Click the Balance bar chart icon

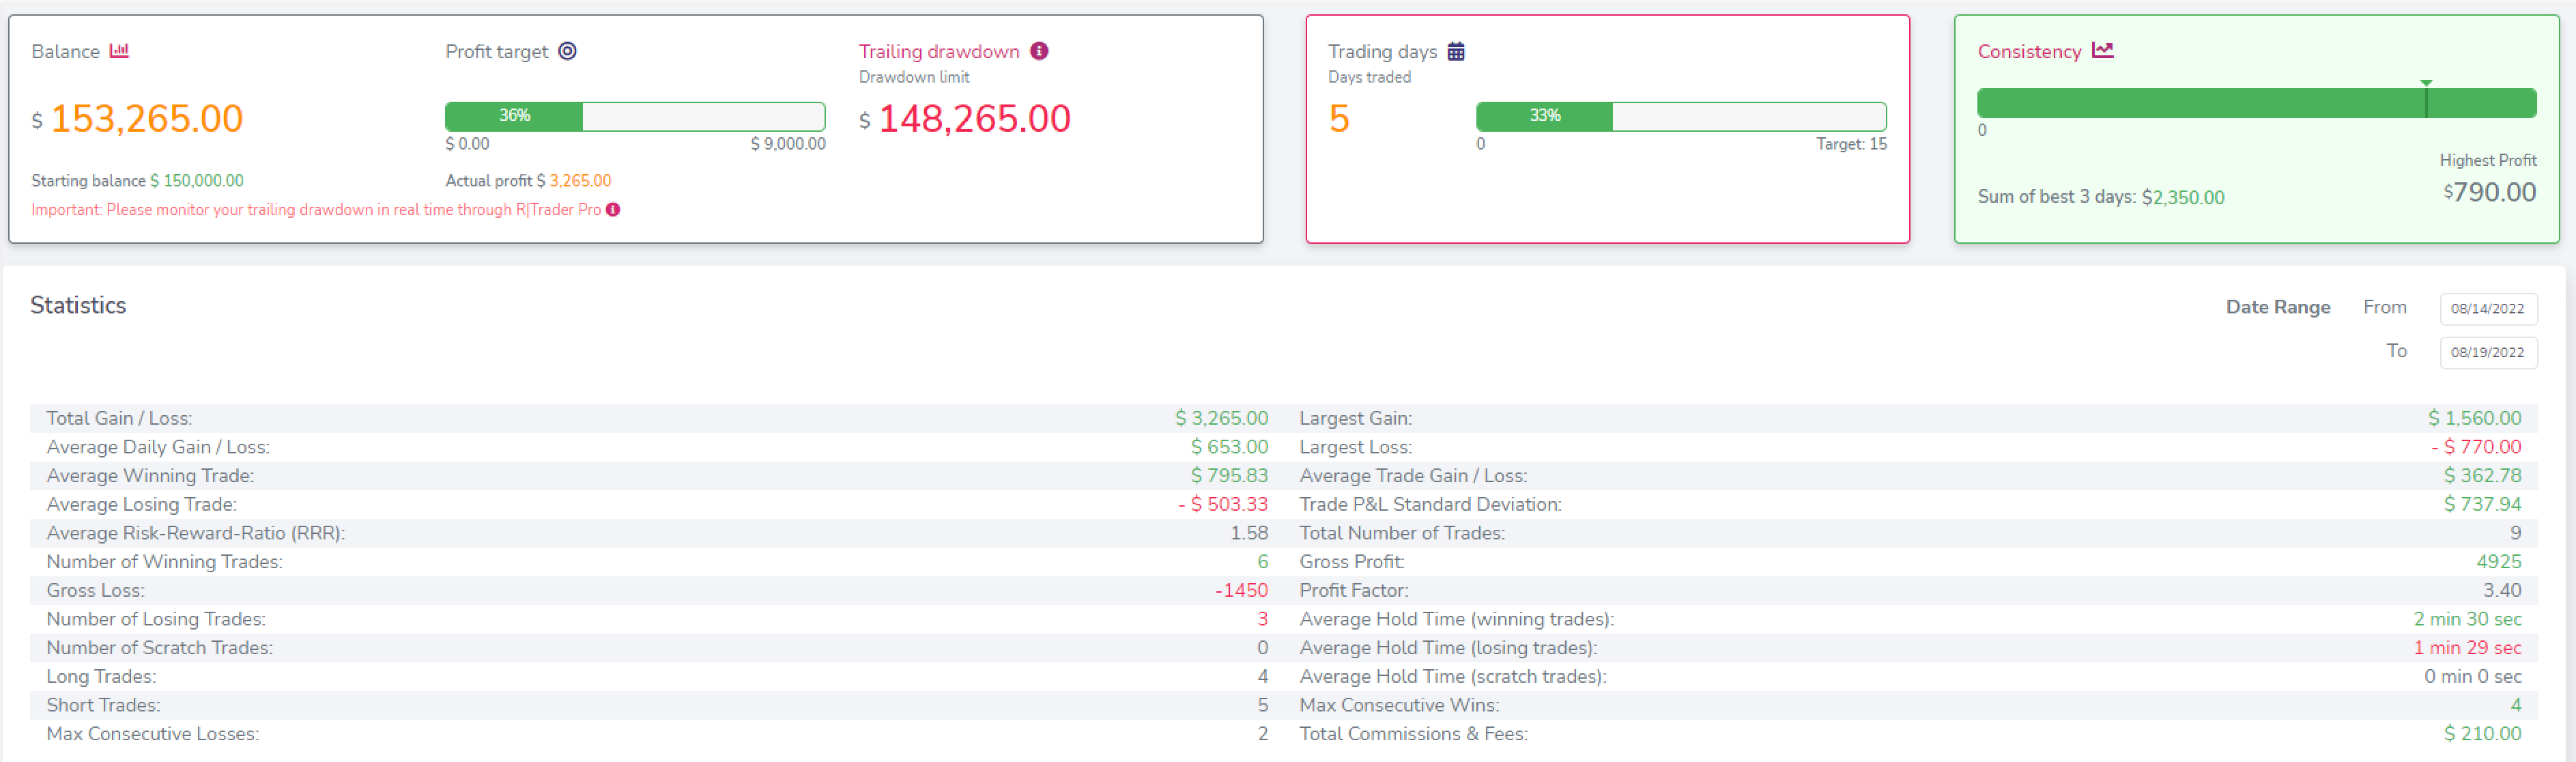click(119, 51)
